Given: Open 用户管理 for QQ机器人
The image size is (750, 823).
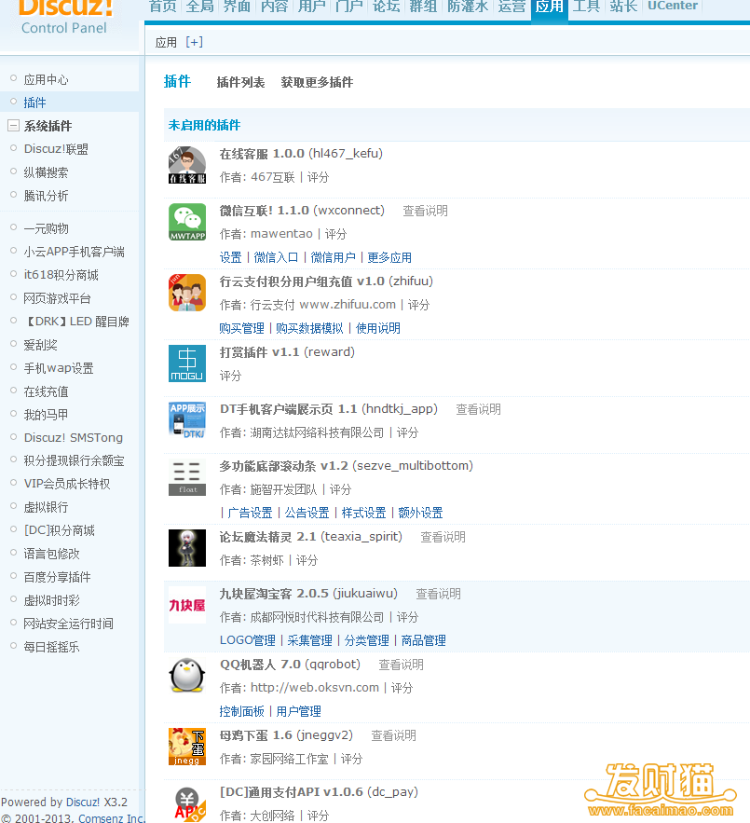Looking at the screenshot, I should (x=299, y=711).
